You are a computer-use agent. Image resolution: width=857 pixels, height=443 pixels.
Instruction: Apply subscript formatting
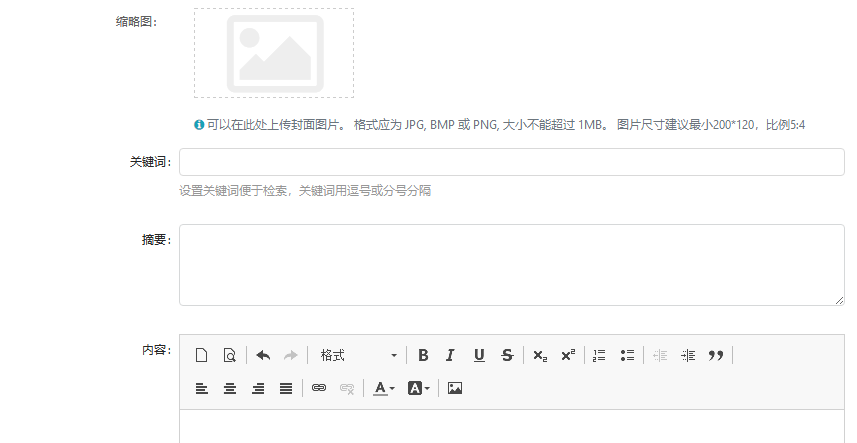click(540, 355)
